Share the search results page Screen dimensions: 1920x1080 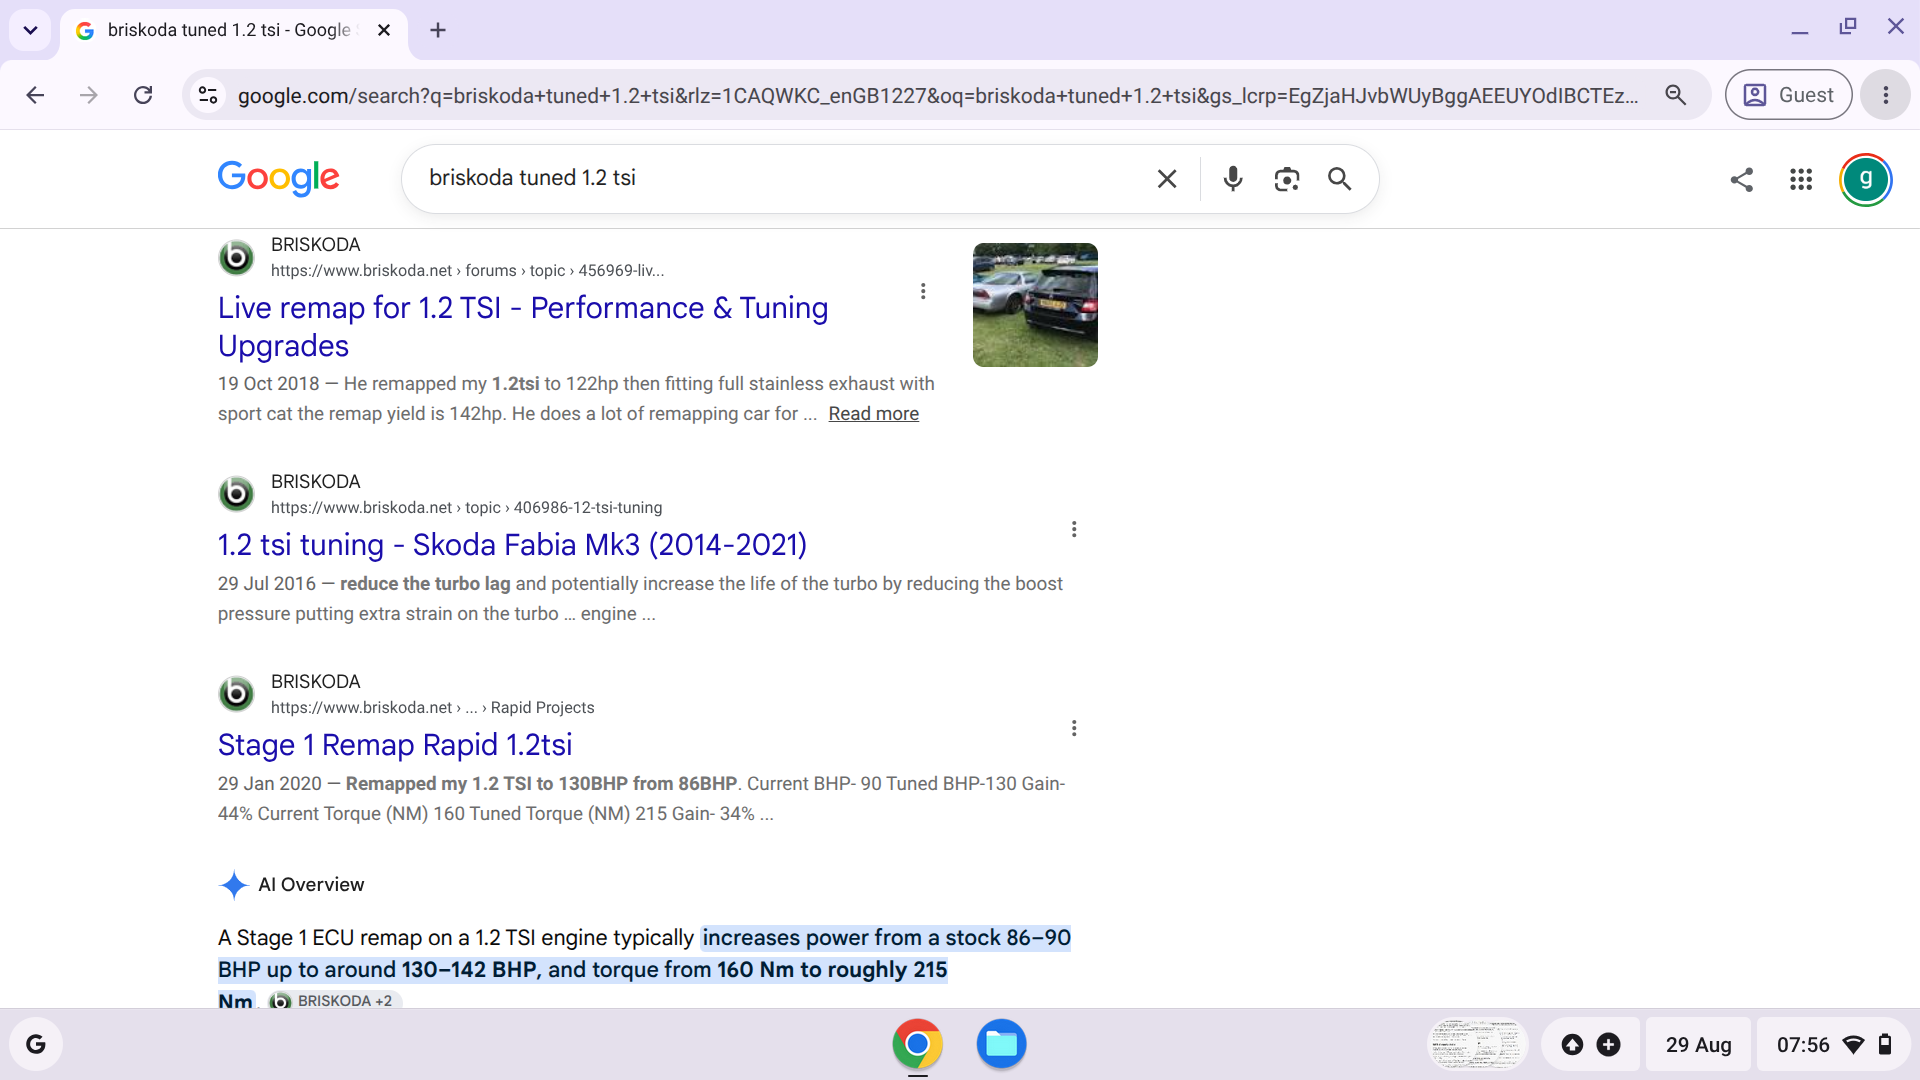(1742, 179)
